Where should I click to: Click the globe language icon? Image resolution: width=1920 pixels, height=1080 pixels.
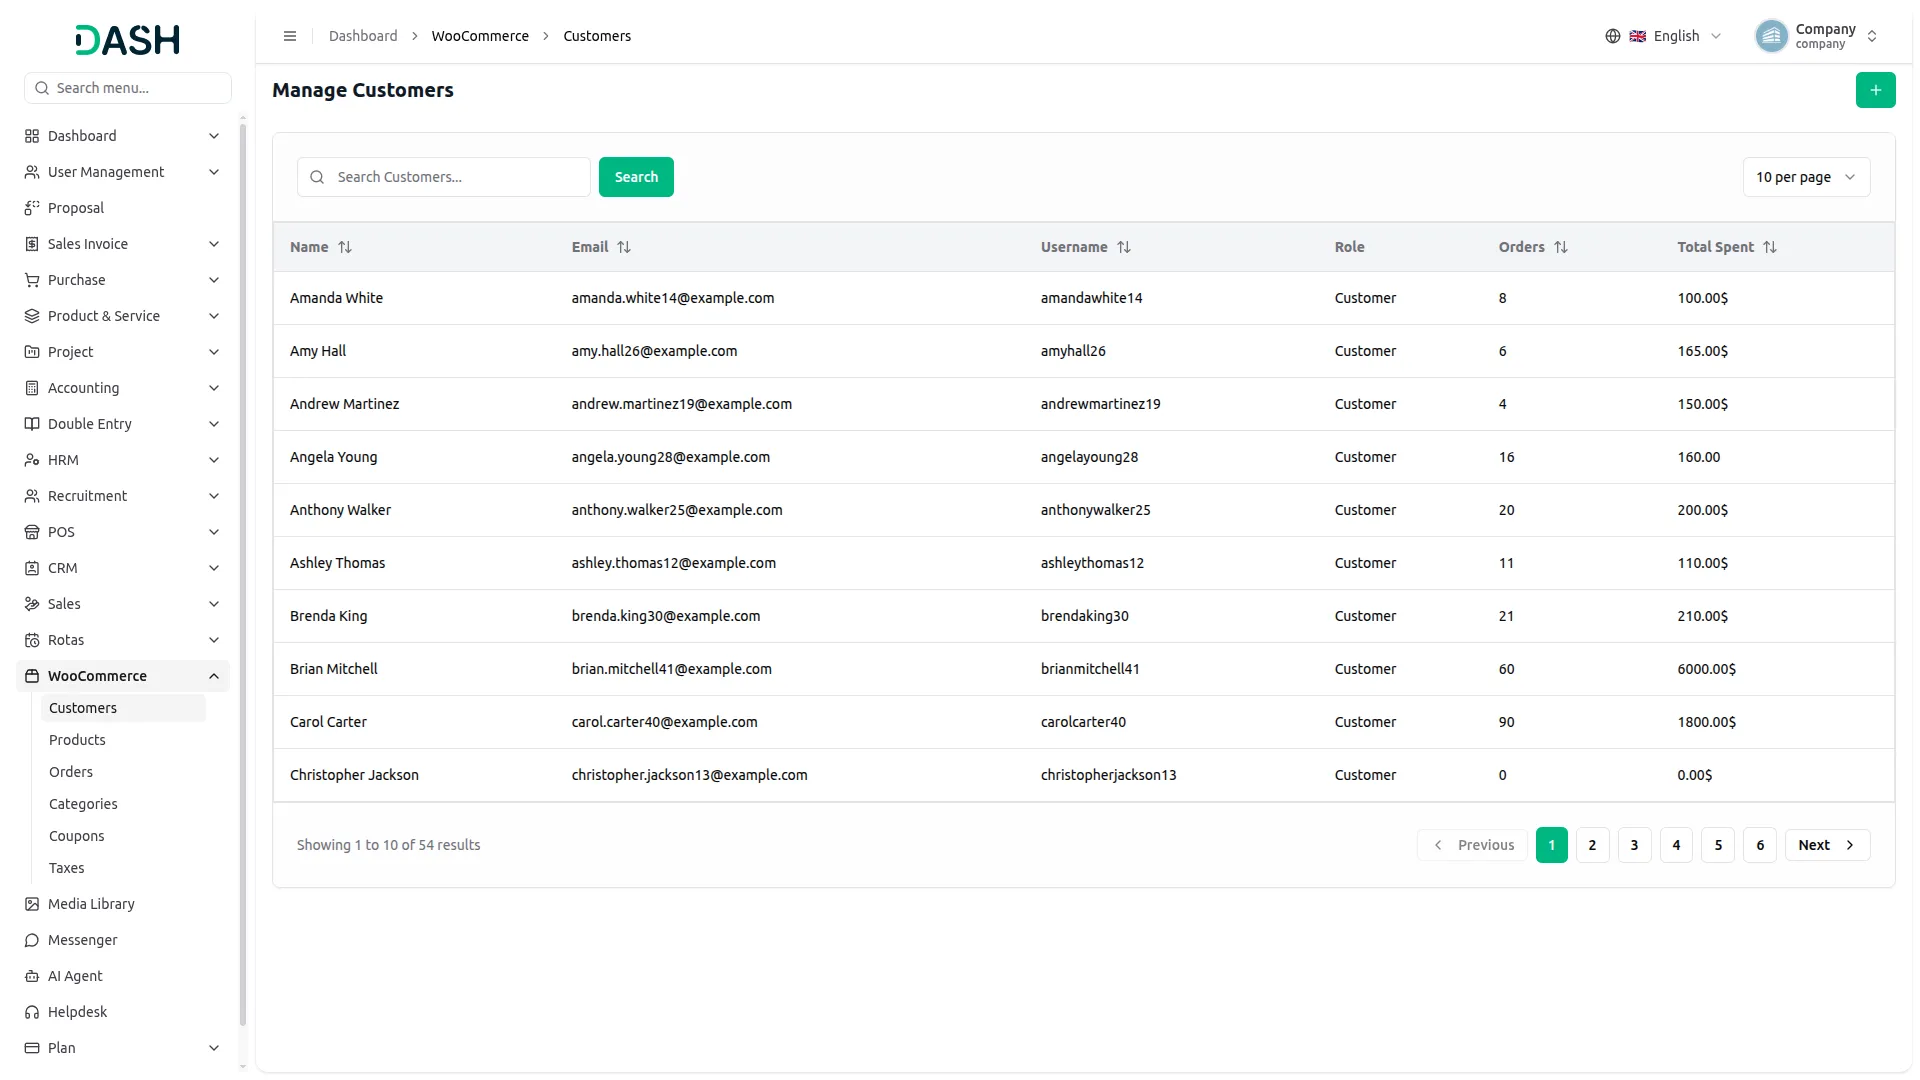pos(1612,36)
